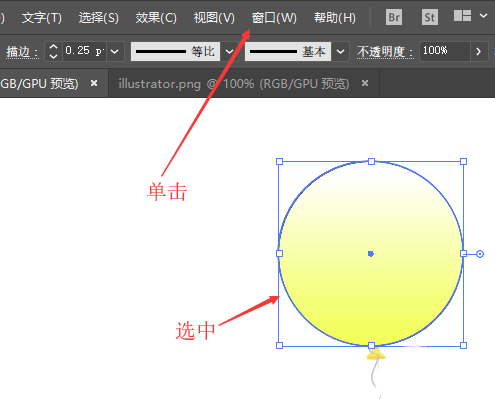Open the 帮助(H) menu

[x=335, y=17]
